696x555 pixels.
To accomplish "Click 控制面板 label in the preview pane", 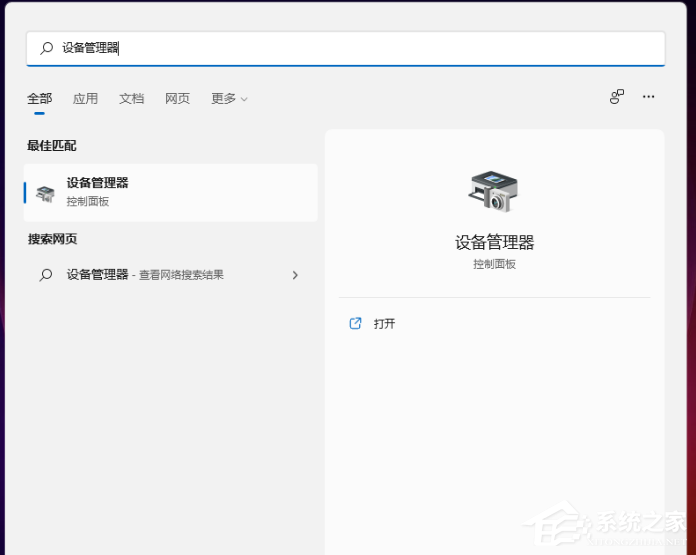I will click(494, 264).
